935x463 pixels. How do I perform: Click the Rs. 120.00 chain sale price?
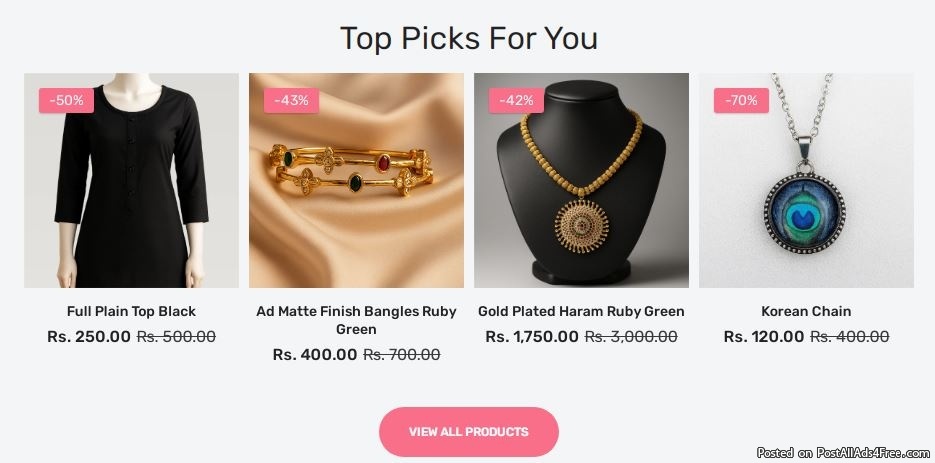[x=764, y=337]
